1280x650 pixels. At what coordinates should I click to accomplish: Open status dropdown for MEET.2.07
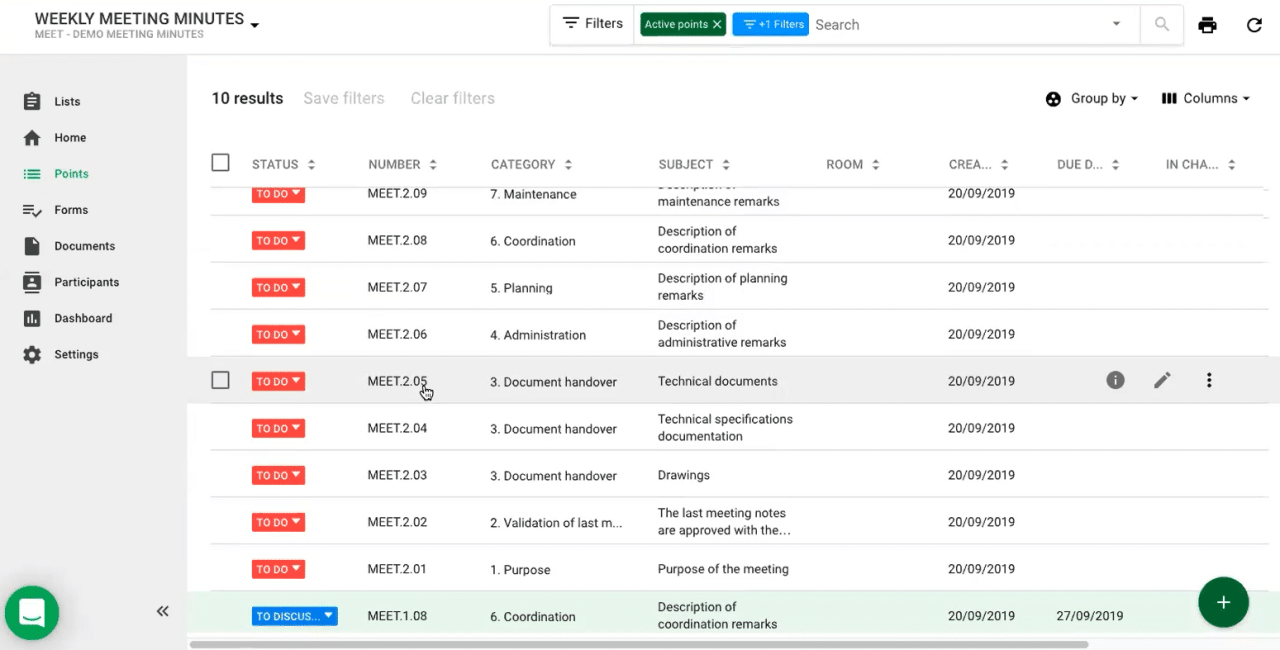click(x=278, y=288)
